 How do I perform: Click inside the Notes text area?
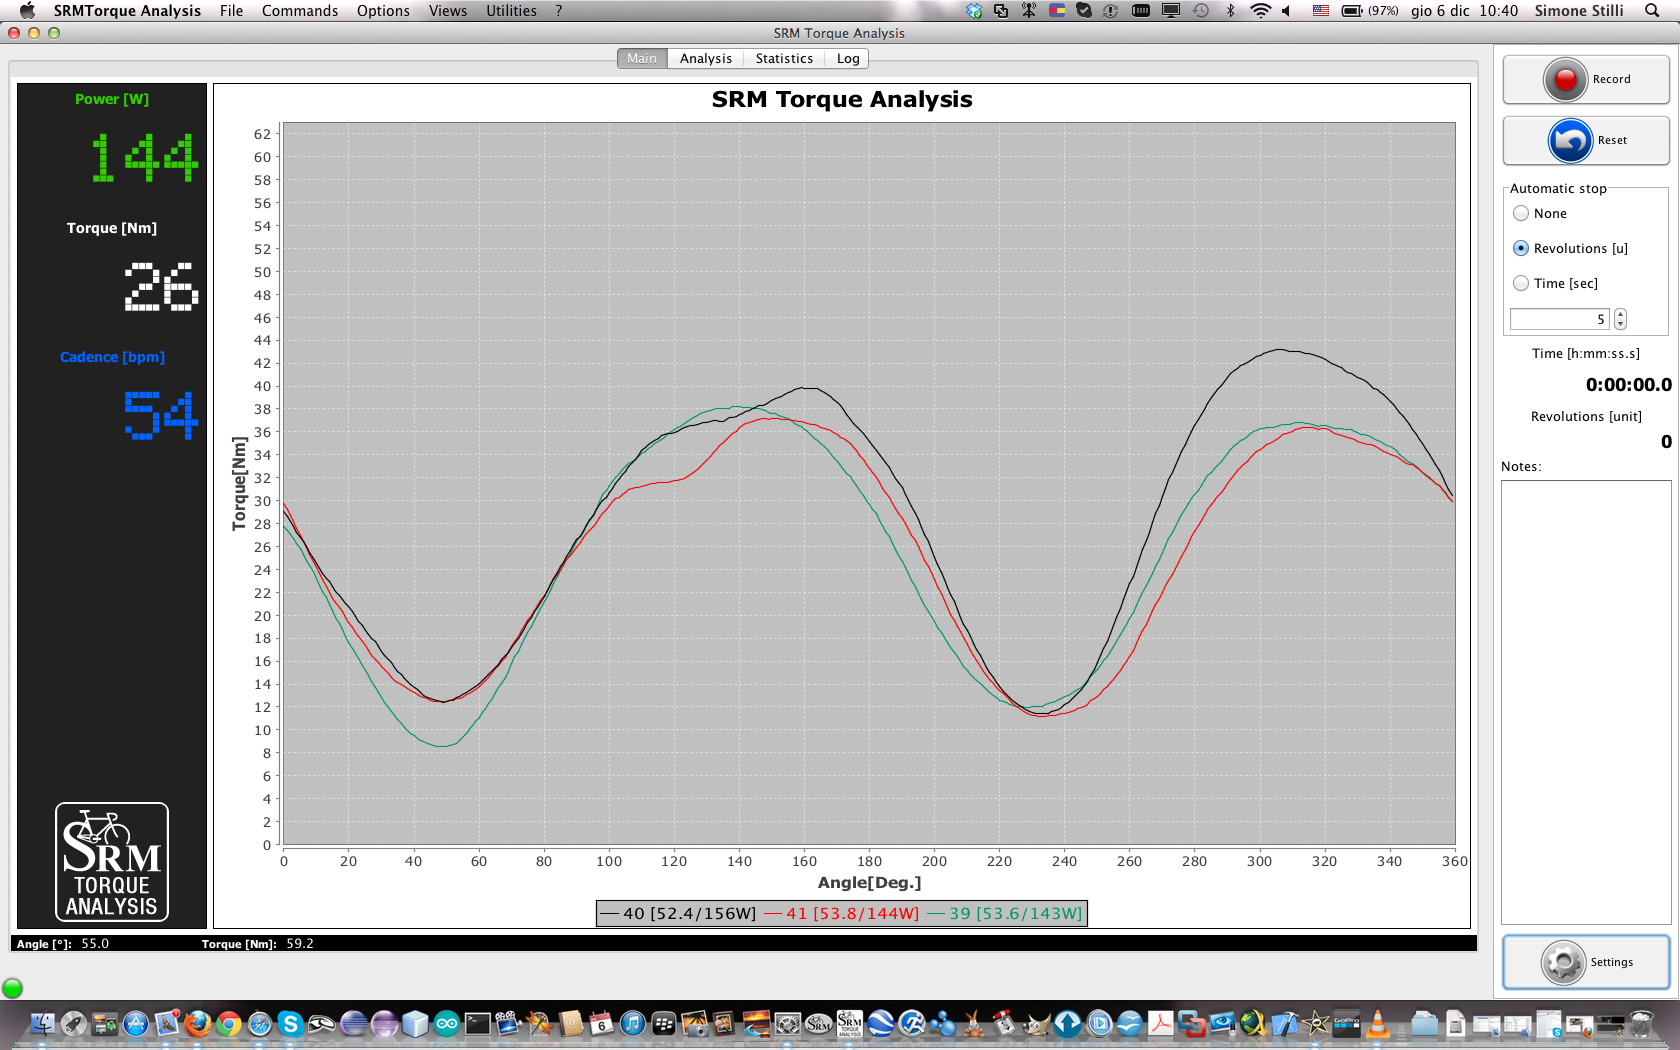click(1586, 702)
